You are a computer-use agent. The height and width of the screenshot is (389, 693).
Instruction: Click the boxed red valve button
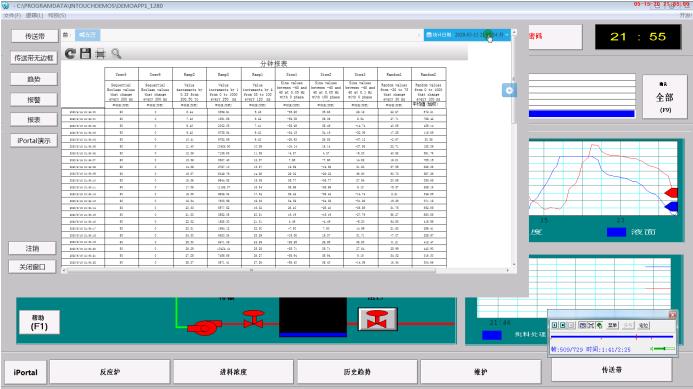[x=377, y=319]
